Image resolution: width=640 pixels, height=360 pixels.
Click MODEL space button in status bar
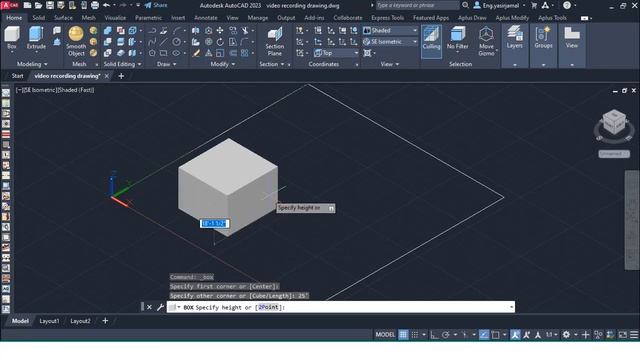click(x=385, y=335)
